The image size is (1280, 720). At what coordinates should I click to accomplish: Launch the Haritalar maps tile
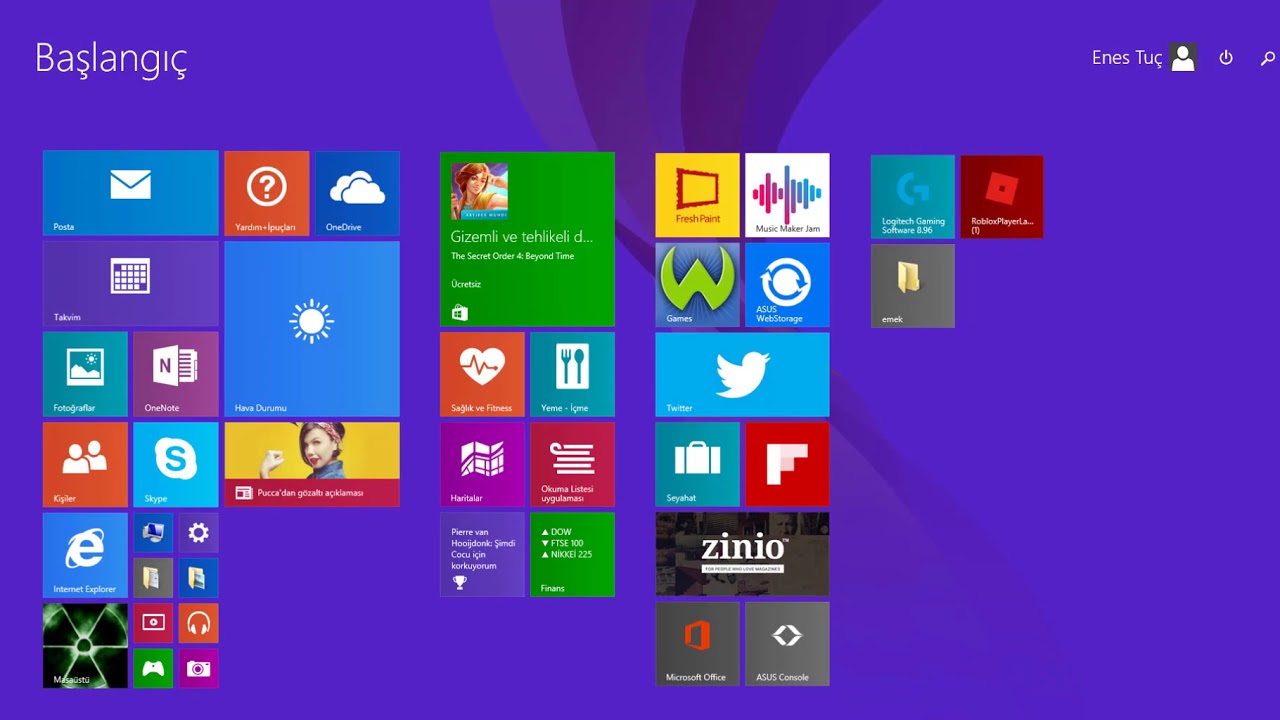point(482,465)
